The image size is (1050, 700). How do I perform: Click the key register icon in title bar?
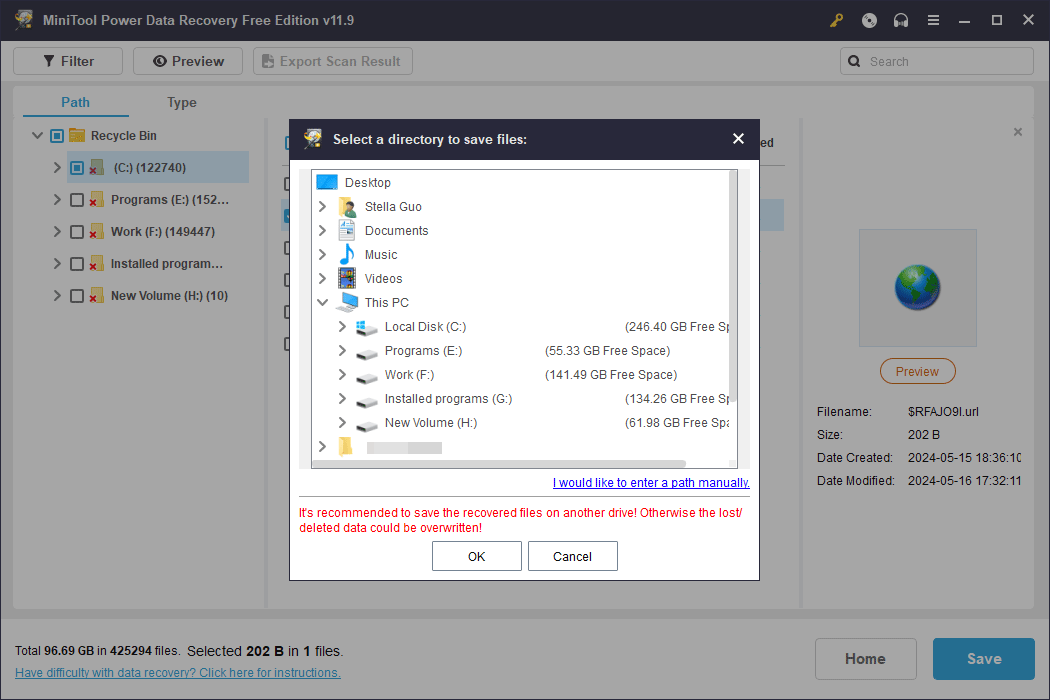coord(836,20)
